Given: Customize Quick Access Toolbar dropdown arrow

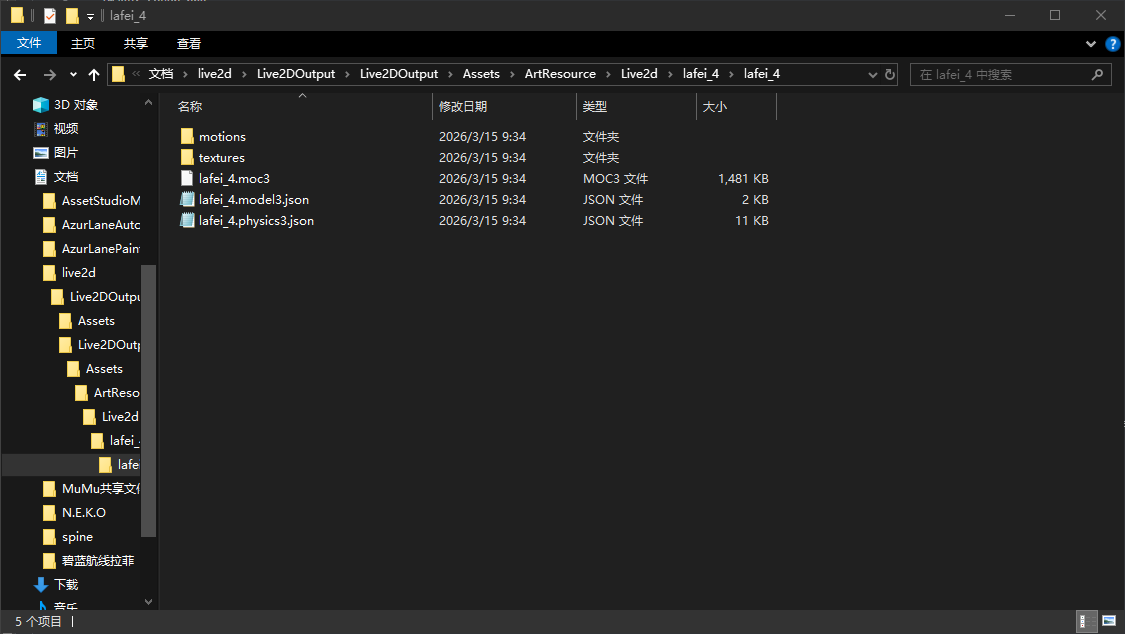Looking at the screenshot, I should 90,17.
